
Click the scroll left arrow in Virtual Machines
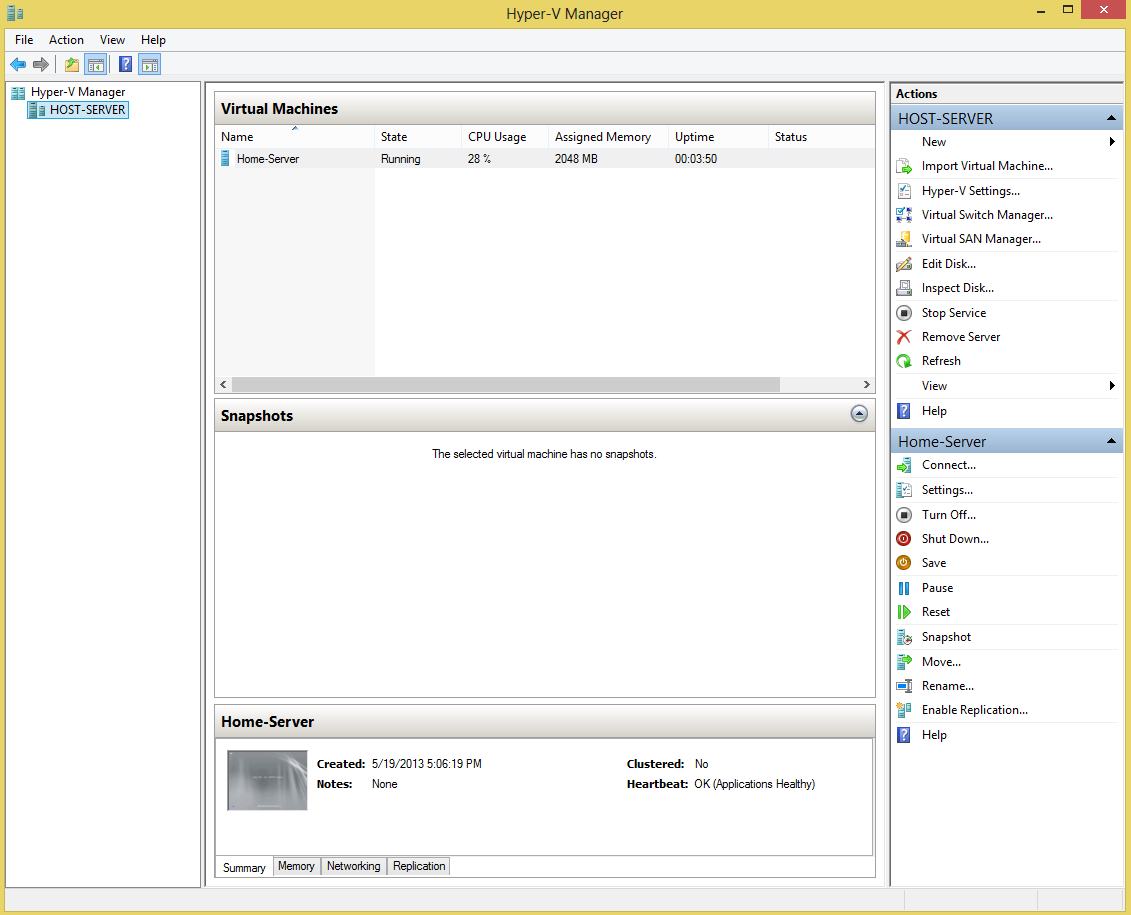[223, 385]
